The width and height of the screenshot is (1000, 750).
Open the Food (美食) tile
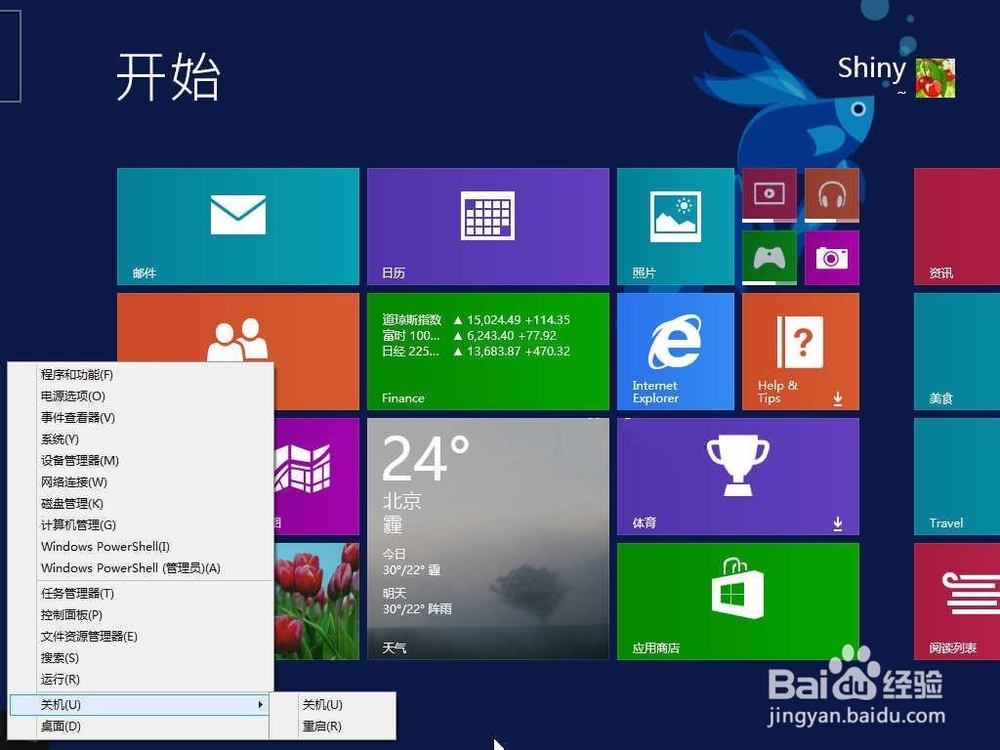[x=957, y=351]
